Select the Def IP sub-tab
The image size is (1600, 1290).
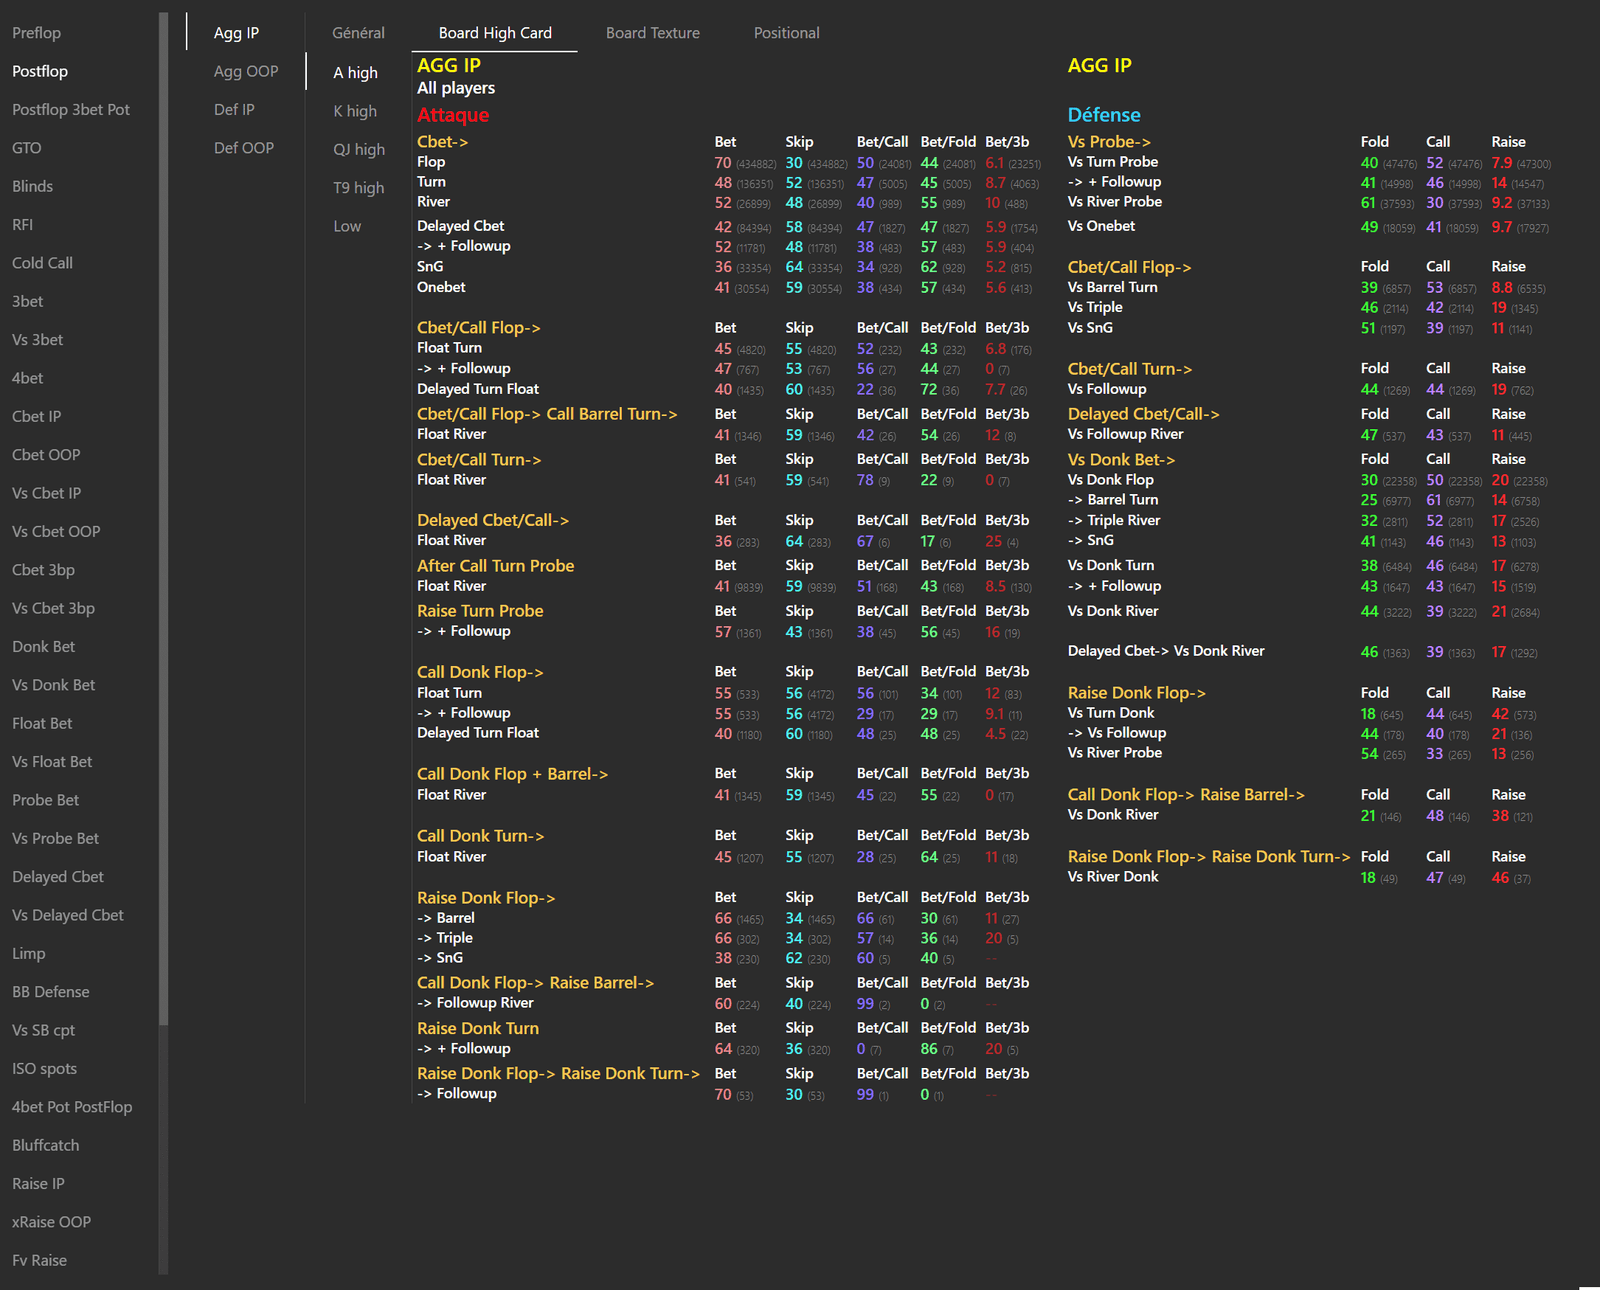(x=234, y=110)
